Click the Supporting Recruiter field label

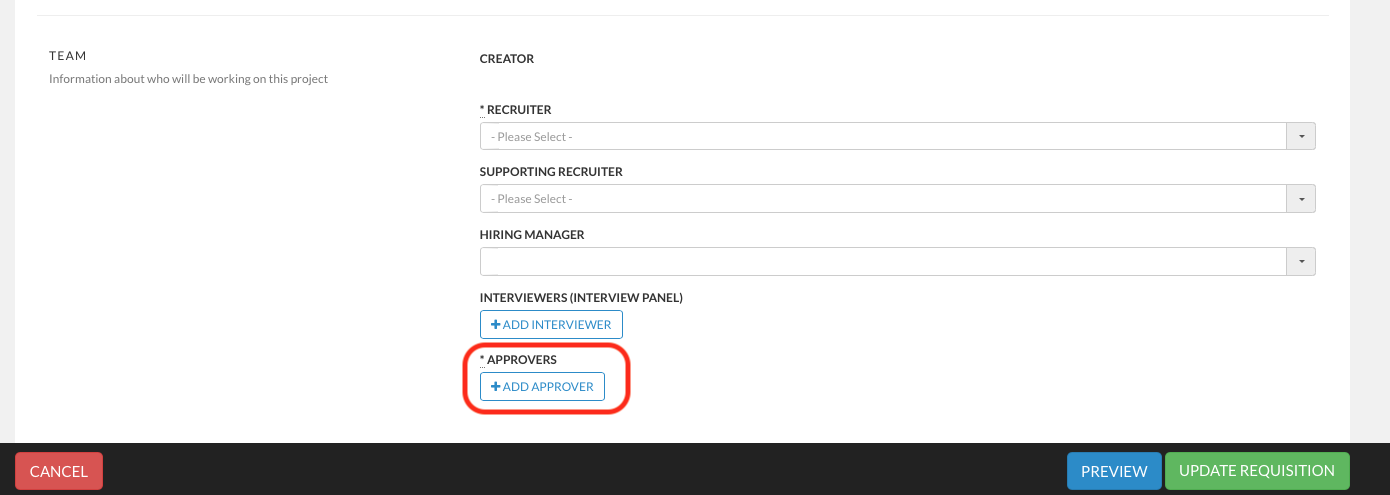551,172
